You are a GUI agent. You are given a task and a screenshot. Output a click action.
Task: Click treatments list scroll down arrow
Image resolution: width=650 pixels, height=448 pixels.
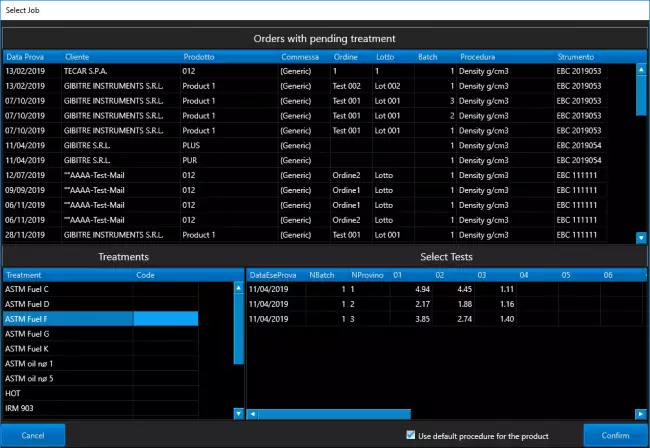238,413
